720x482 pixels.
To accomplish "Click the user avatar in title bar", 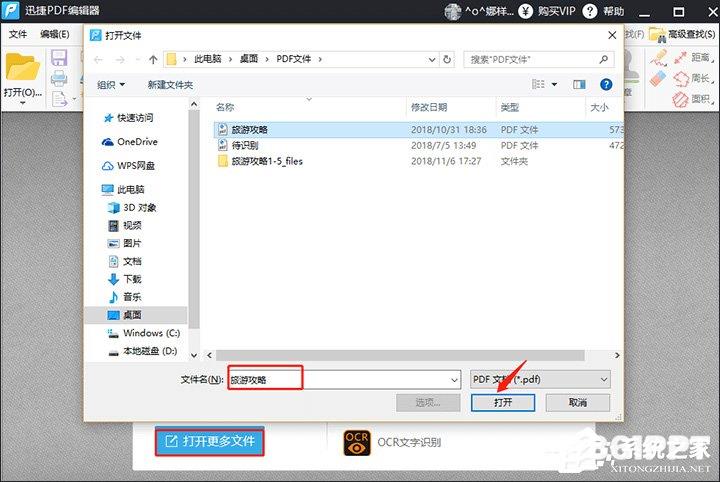I will (x=453, y=11).
